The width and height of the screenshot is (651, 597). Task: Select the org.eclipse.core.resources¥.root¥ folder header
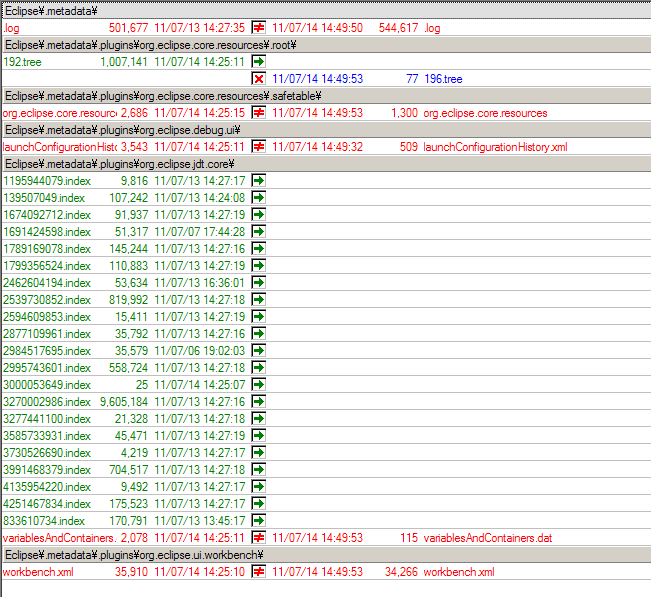point(326,45)
